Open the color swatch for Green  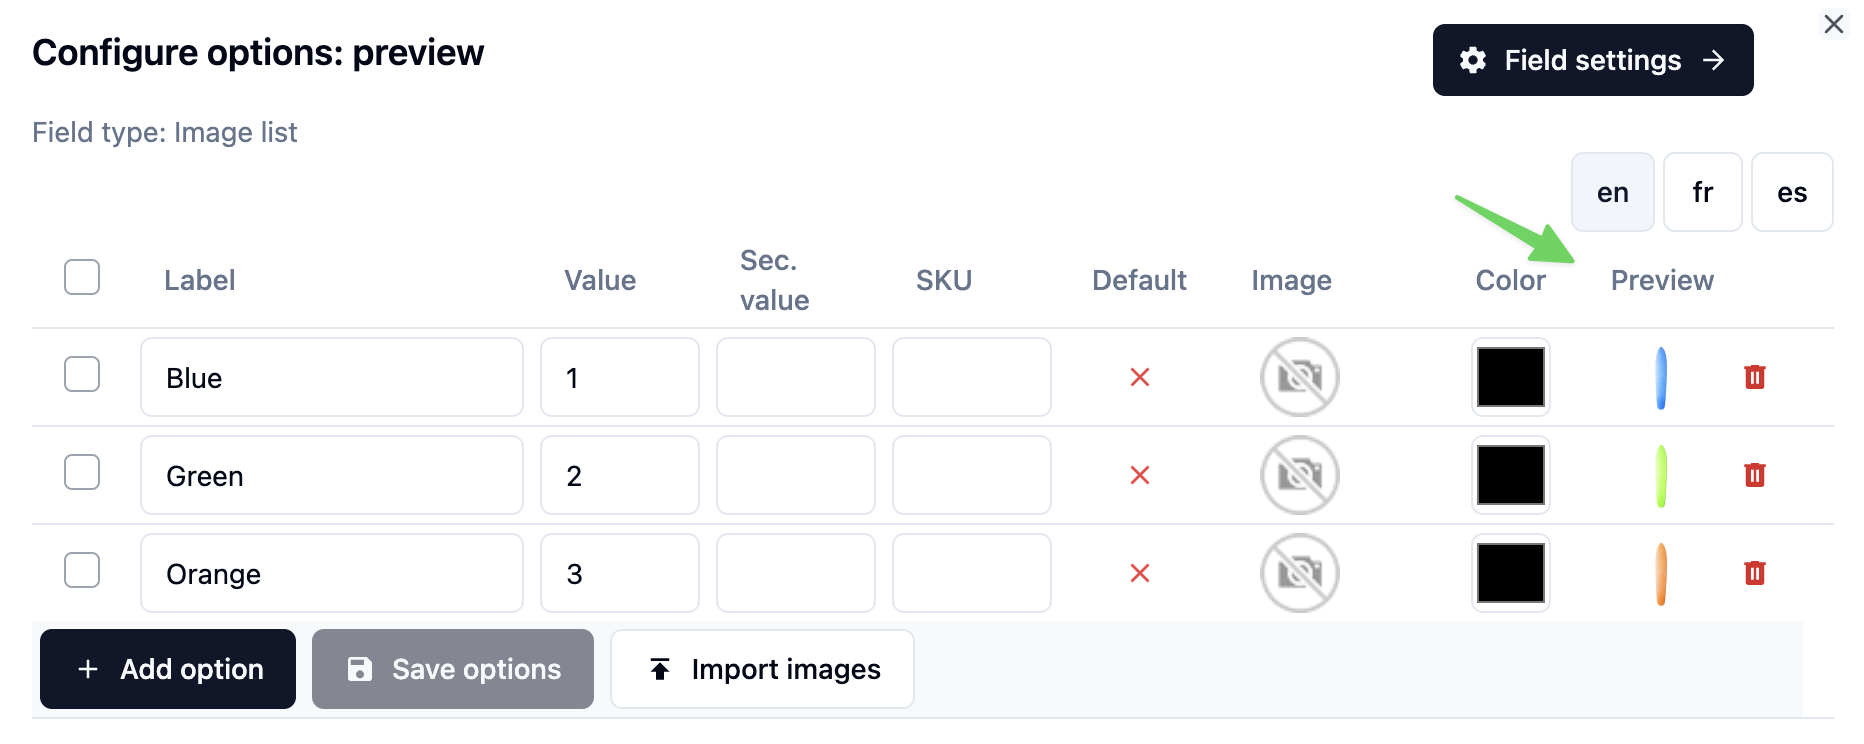point(1510,475)
